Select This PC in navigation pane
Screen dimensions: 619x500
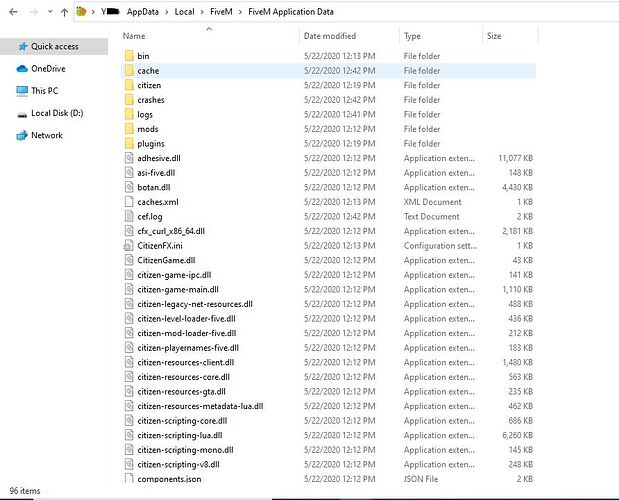click(x=44, y=91)
